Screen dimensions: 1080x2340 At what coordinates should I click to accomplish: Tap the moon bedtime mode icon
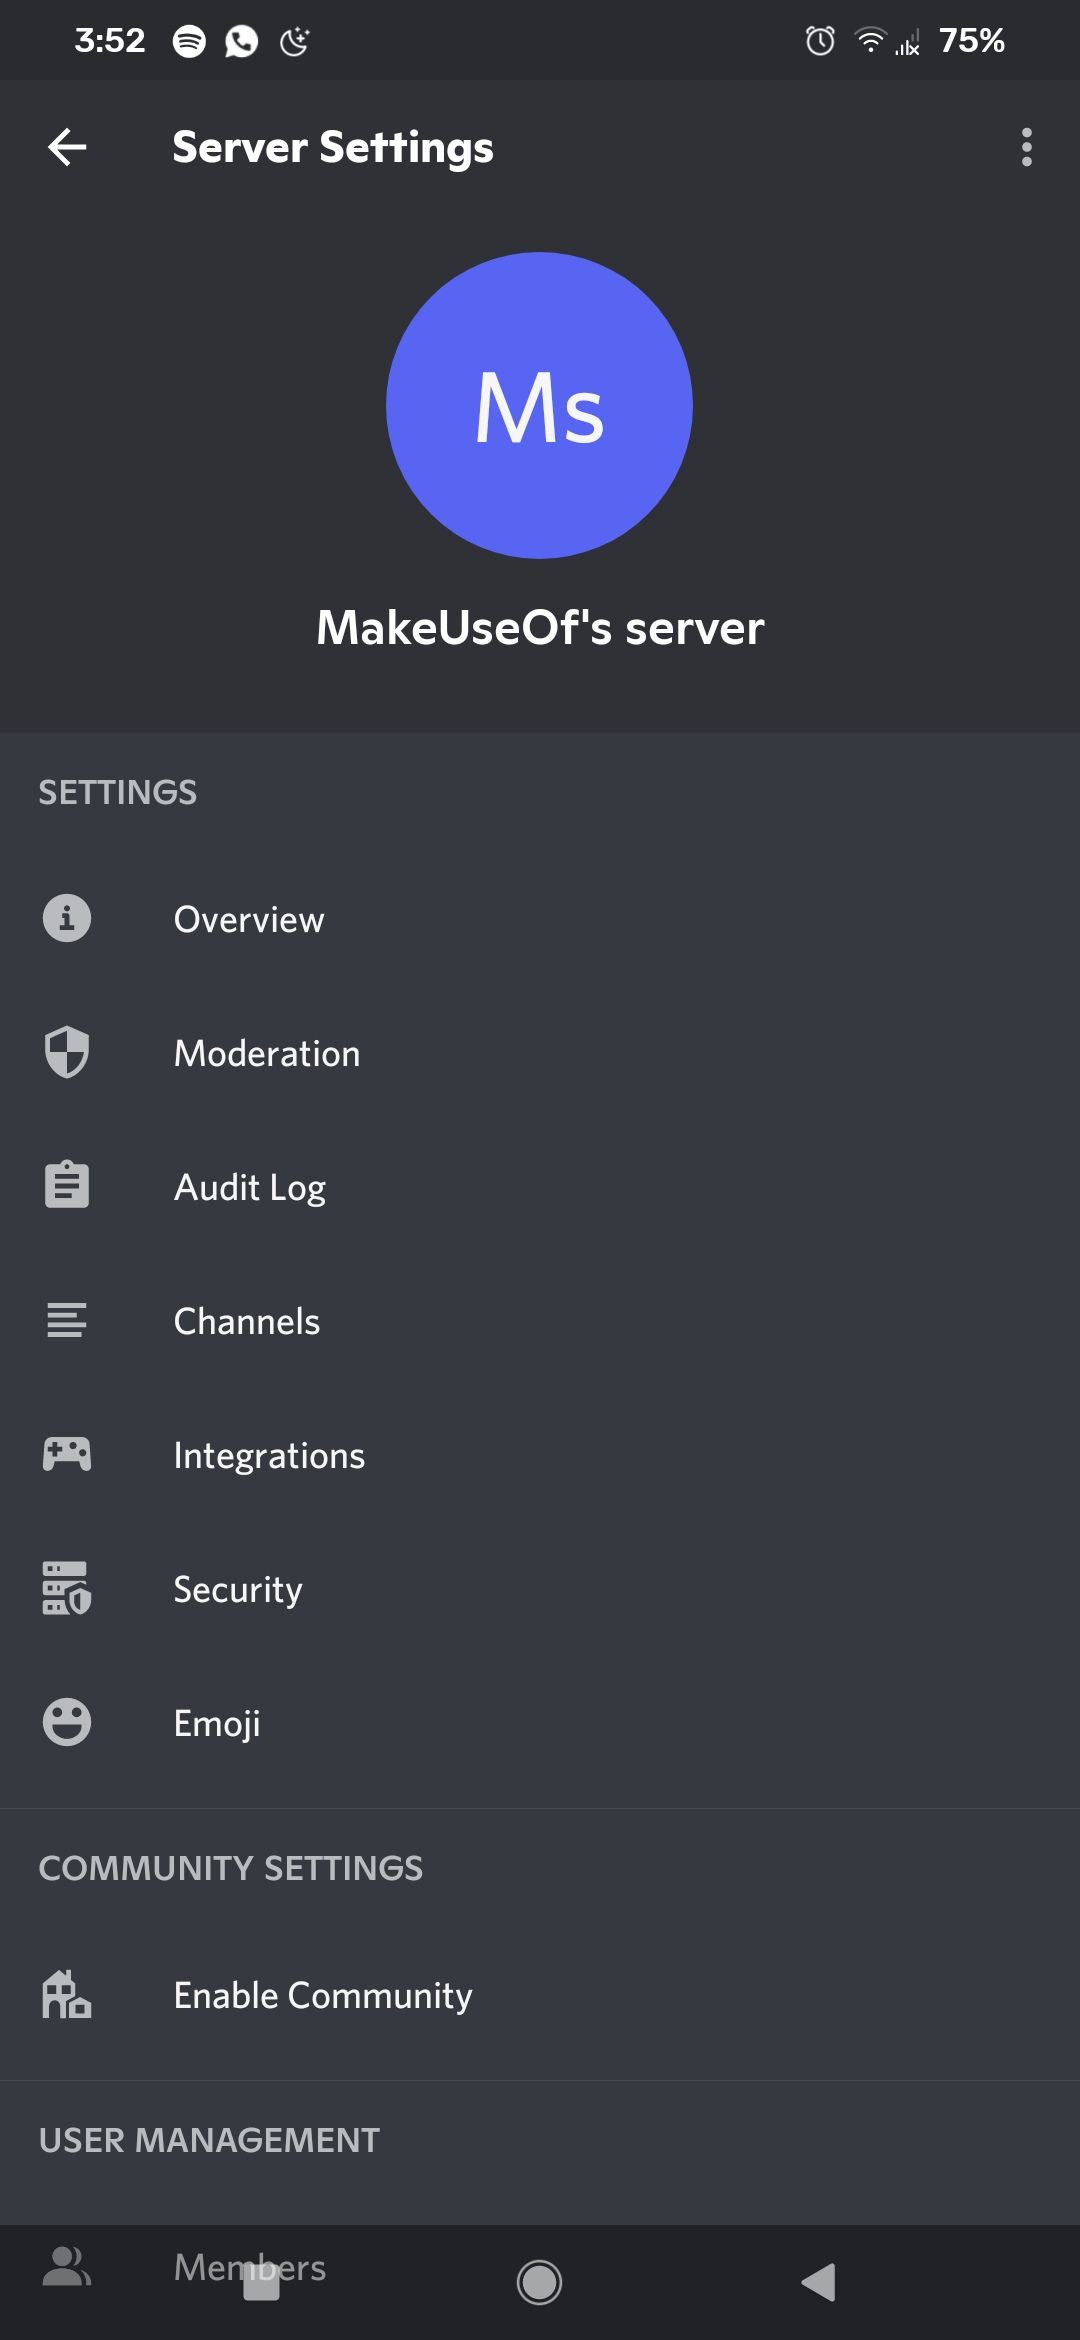pyautogui.click(x=294, y=41)
